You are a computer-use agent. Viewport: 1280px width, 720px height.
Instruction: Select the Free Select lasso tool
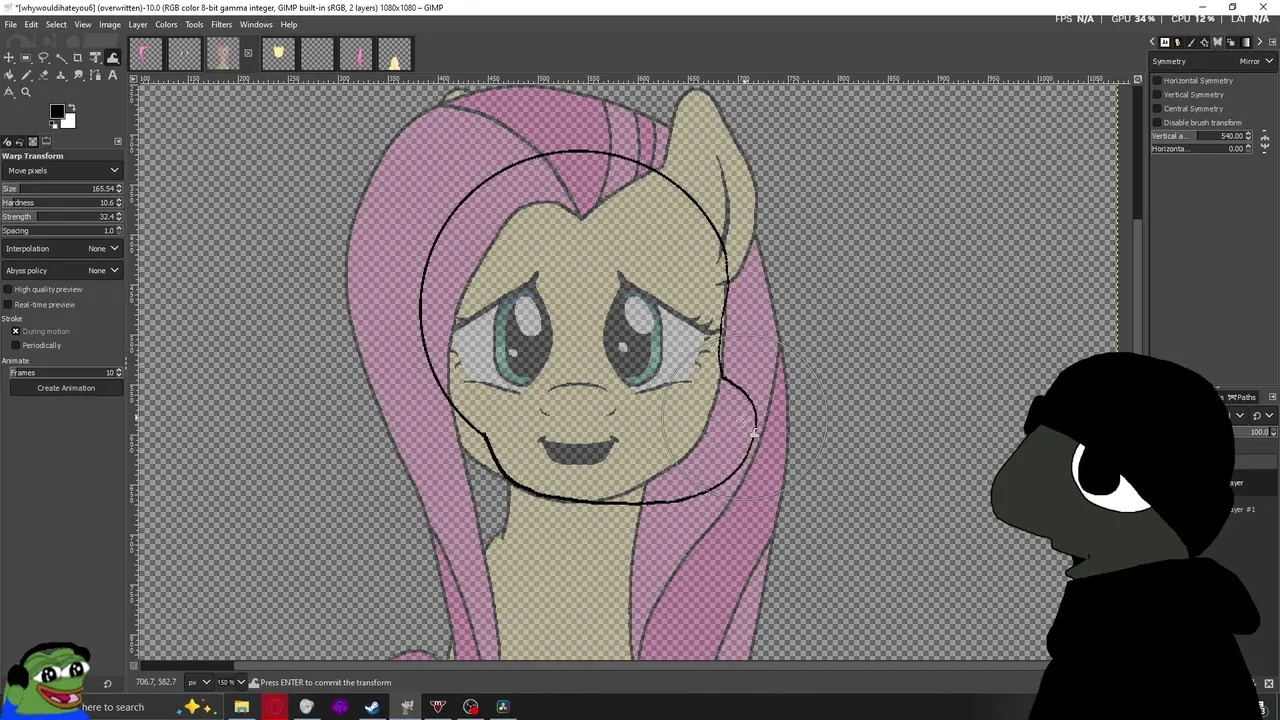tap(43, 58)
